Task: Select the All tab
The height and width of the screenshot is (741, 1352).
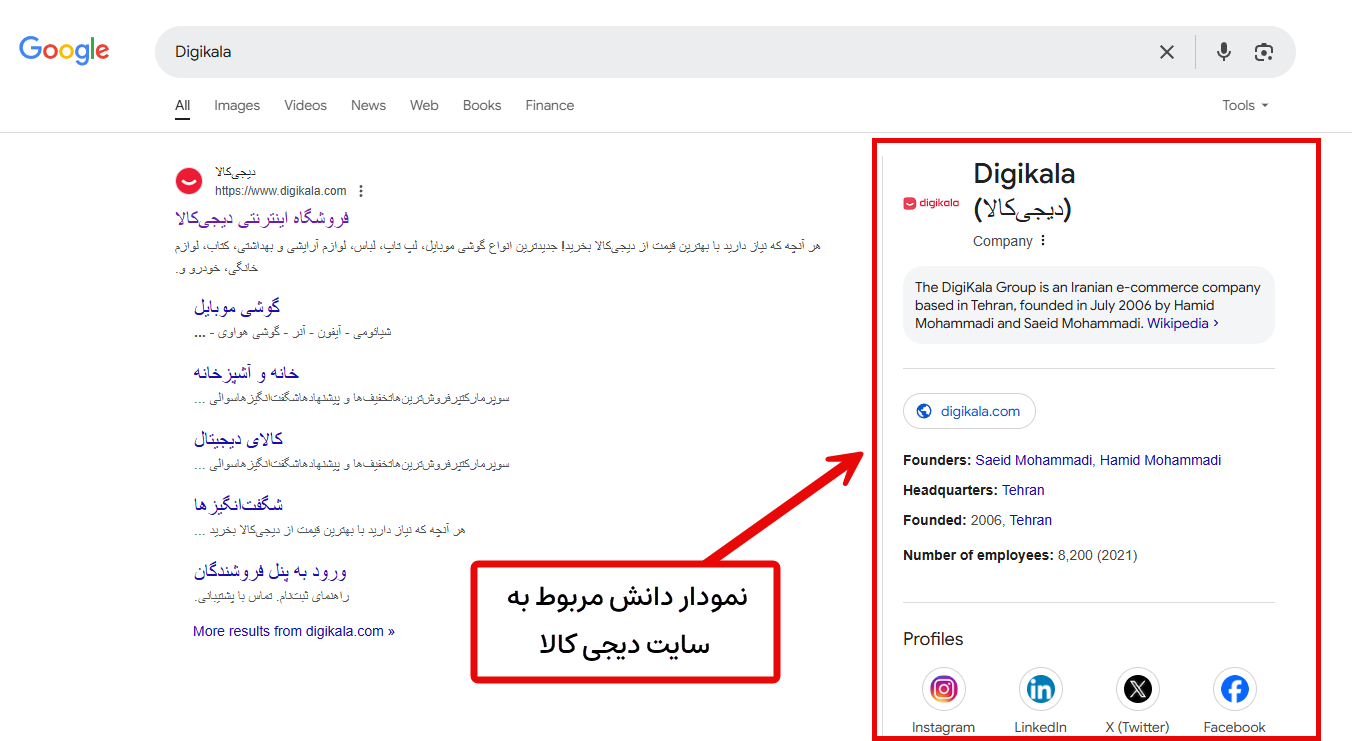Action: tap(182, 105)
